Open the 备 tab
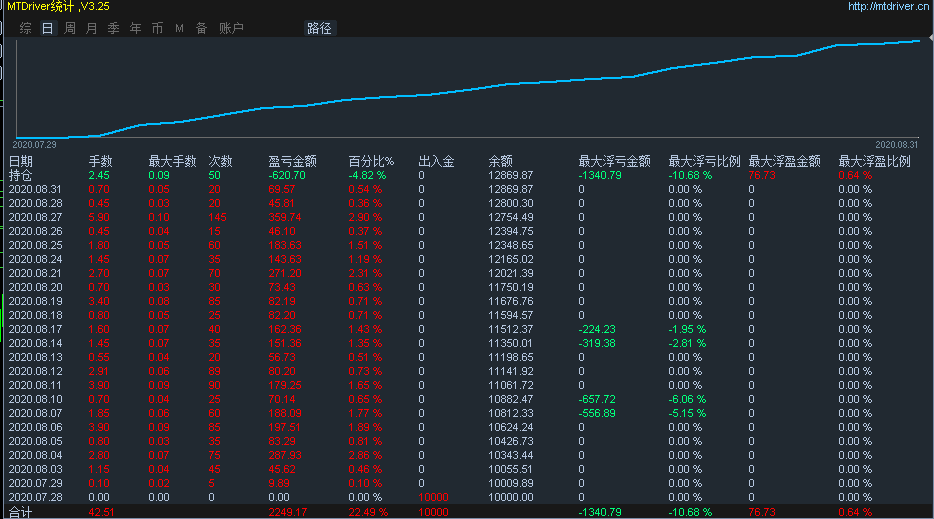Image resolution: width=934 pixels, height=519 pixels. coord(201,29)
